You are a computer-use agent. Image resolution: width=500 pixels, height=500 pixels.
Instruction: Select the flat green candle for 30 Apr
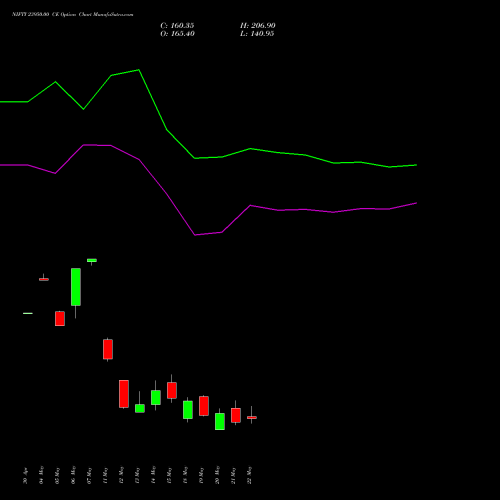28,313
